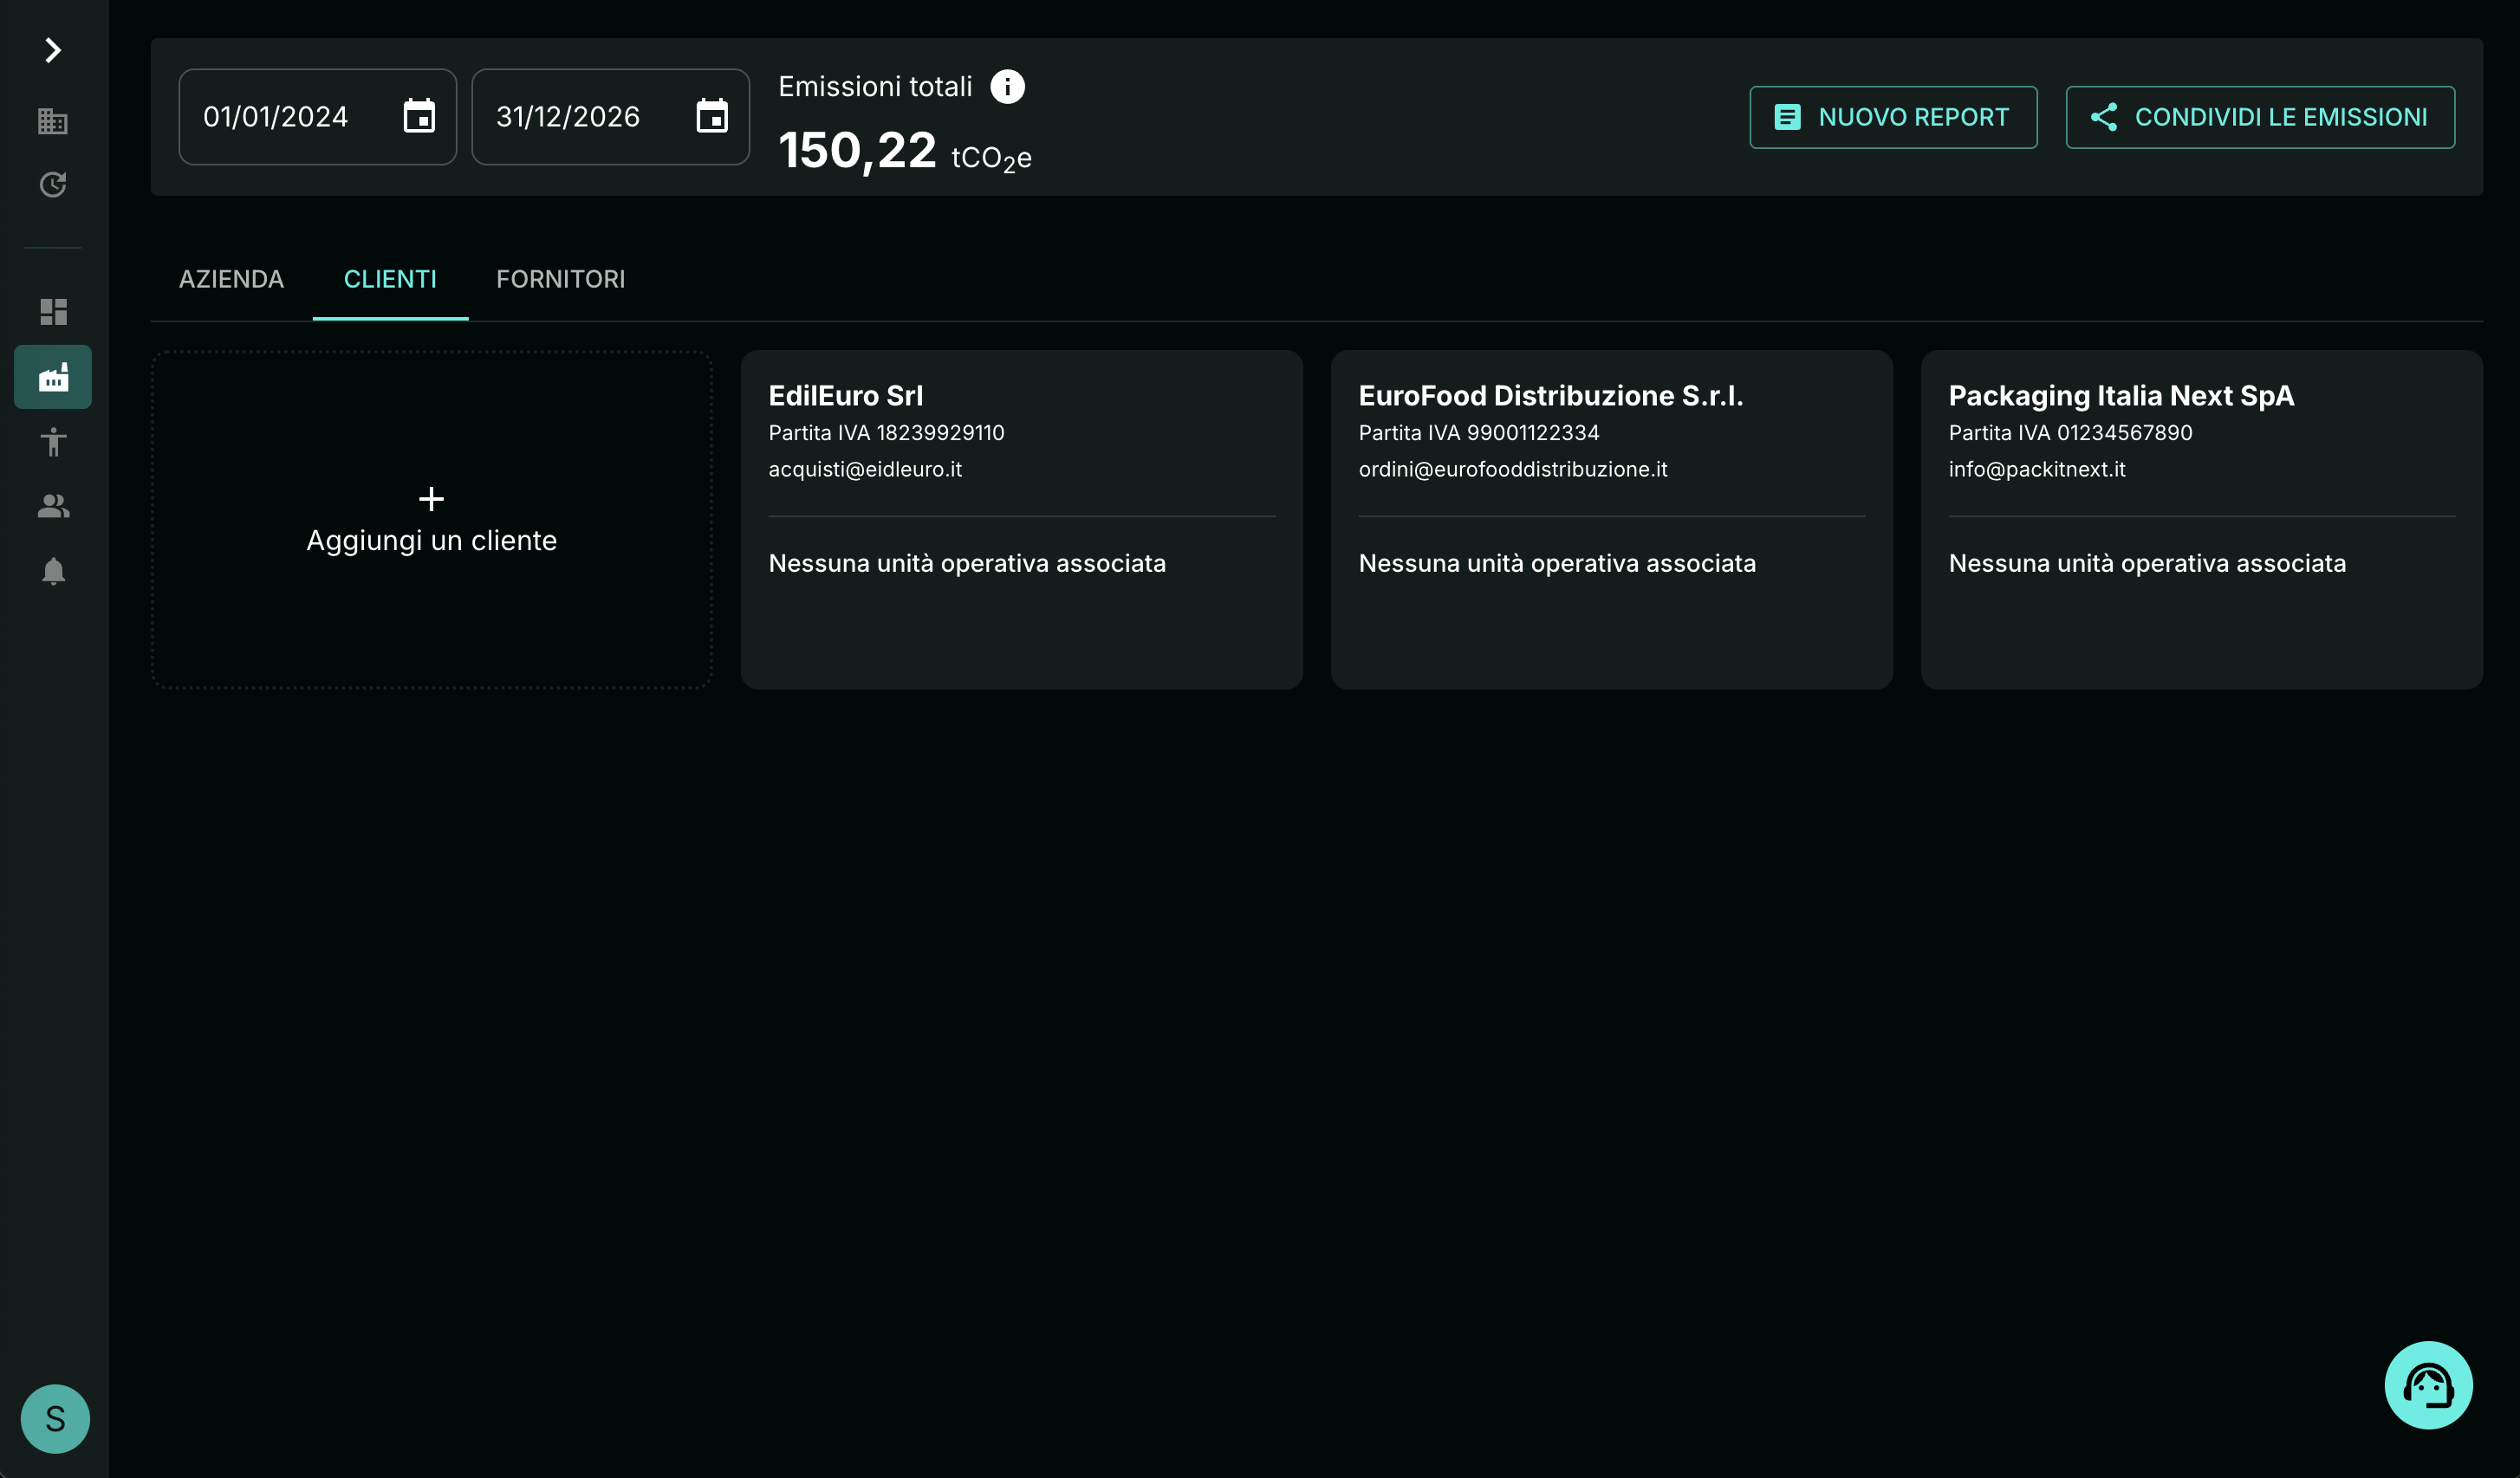Image resolution: width=2520 pixels, height=1478 pixels.
Task: Click the Emissioni totali info icon
Action: [1007, 87]
